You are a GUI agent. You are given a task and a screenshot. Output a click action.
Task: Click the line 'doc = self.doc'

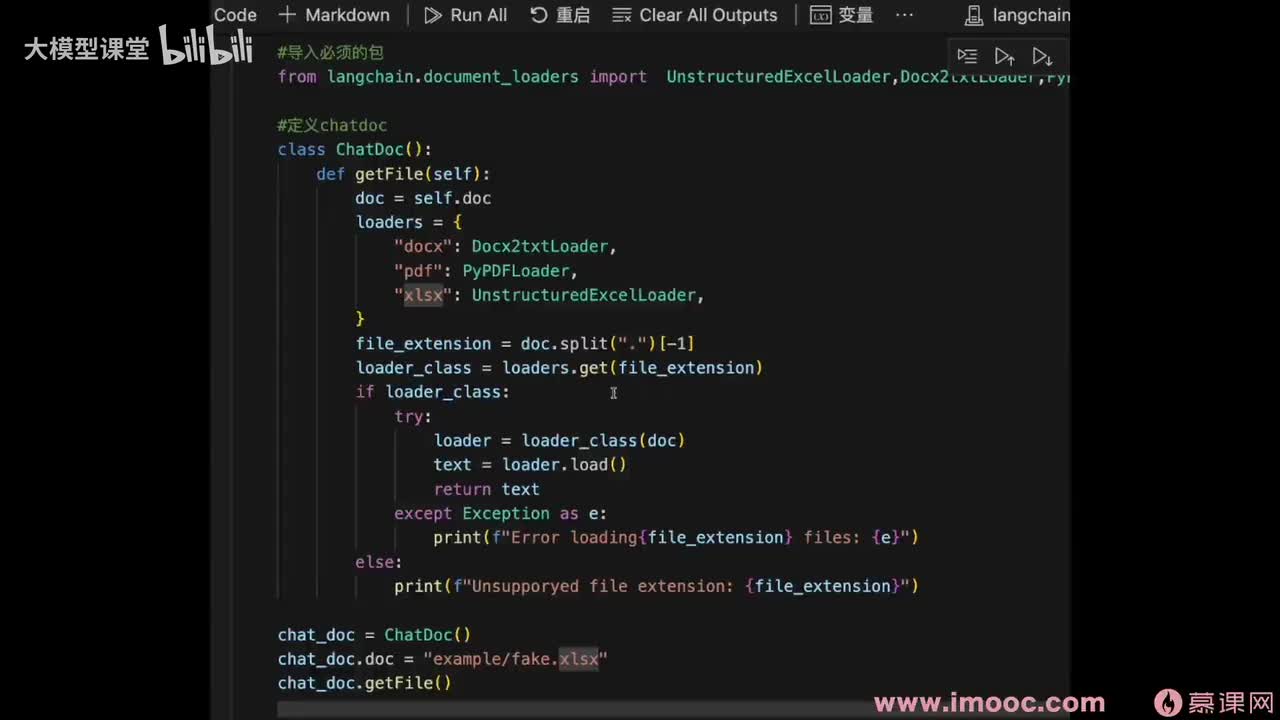point(423,198)
